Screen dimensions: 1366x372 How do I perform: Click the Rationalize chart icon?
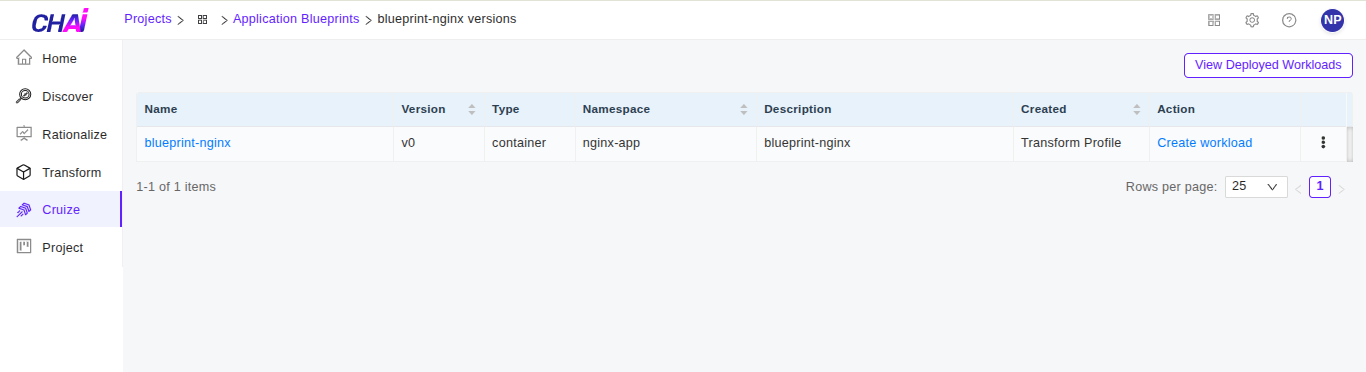(x=25, y=134)
